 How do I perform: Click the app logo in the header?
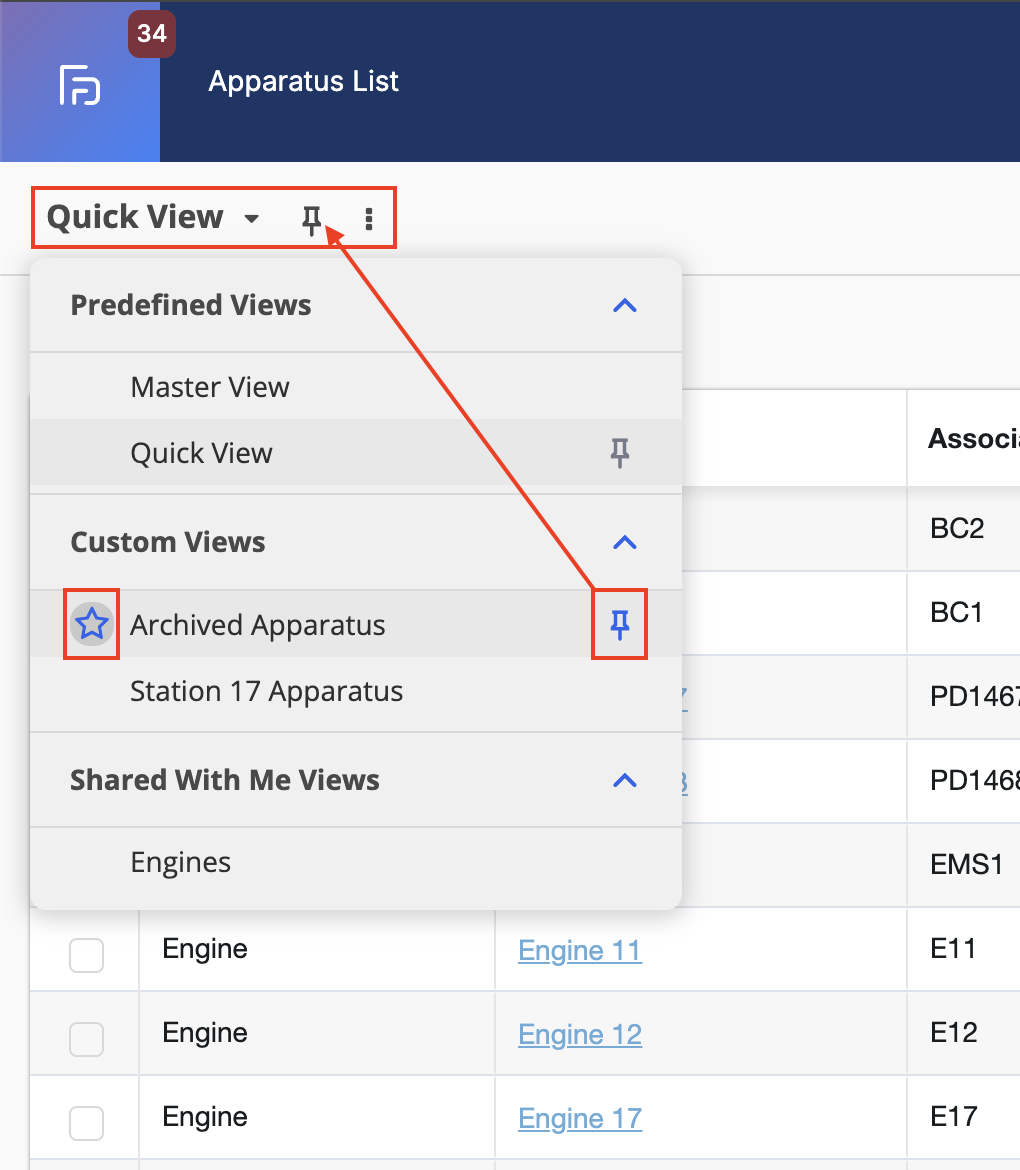(x=80, y=85)
